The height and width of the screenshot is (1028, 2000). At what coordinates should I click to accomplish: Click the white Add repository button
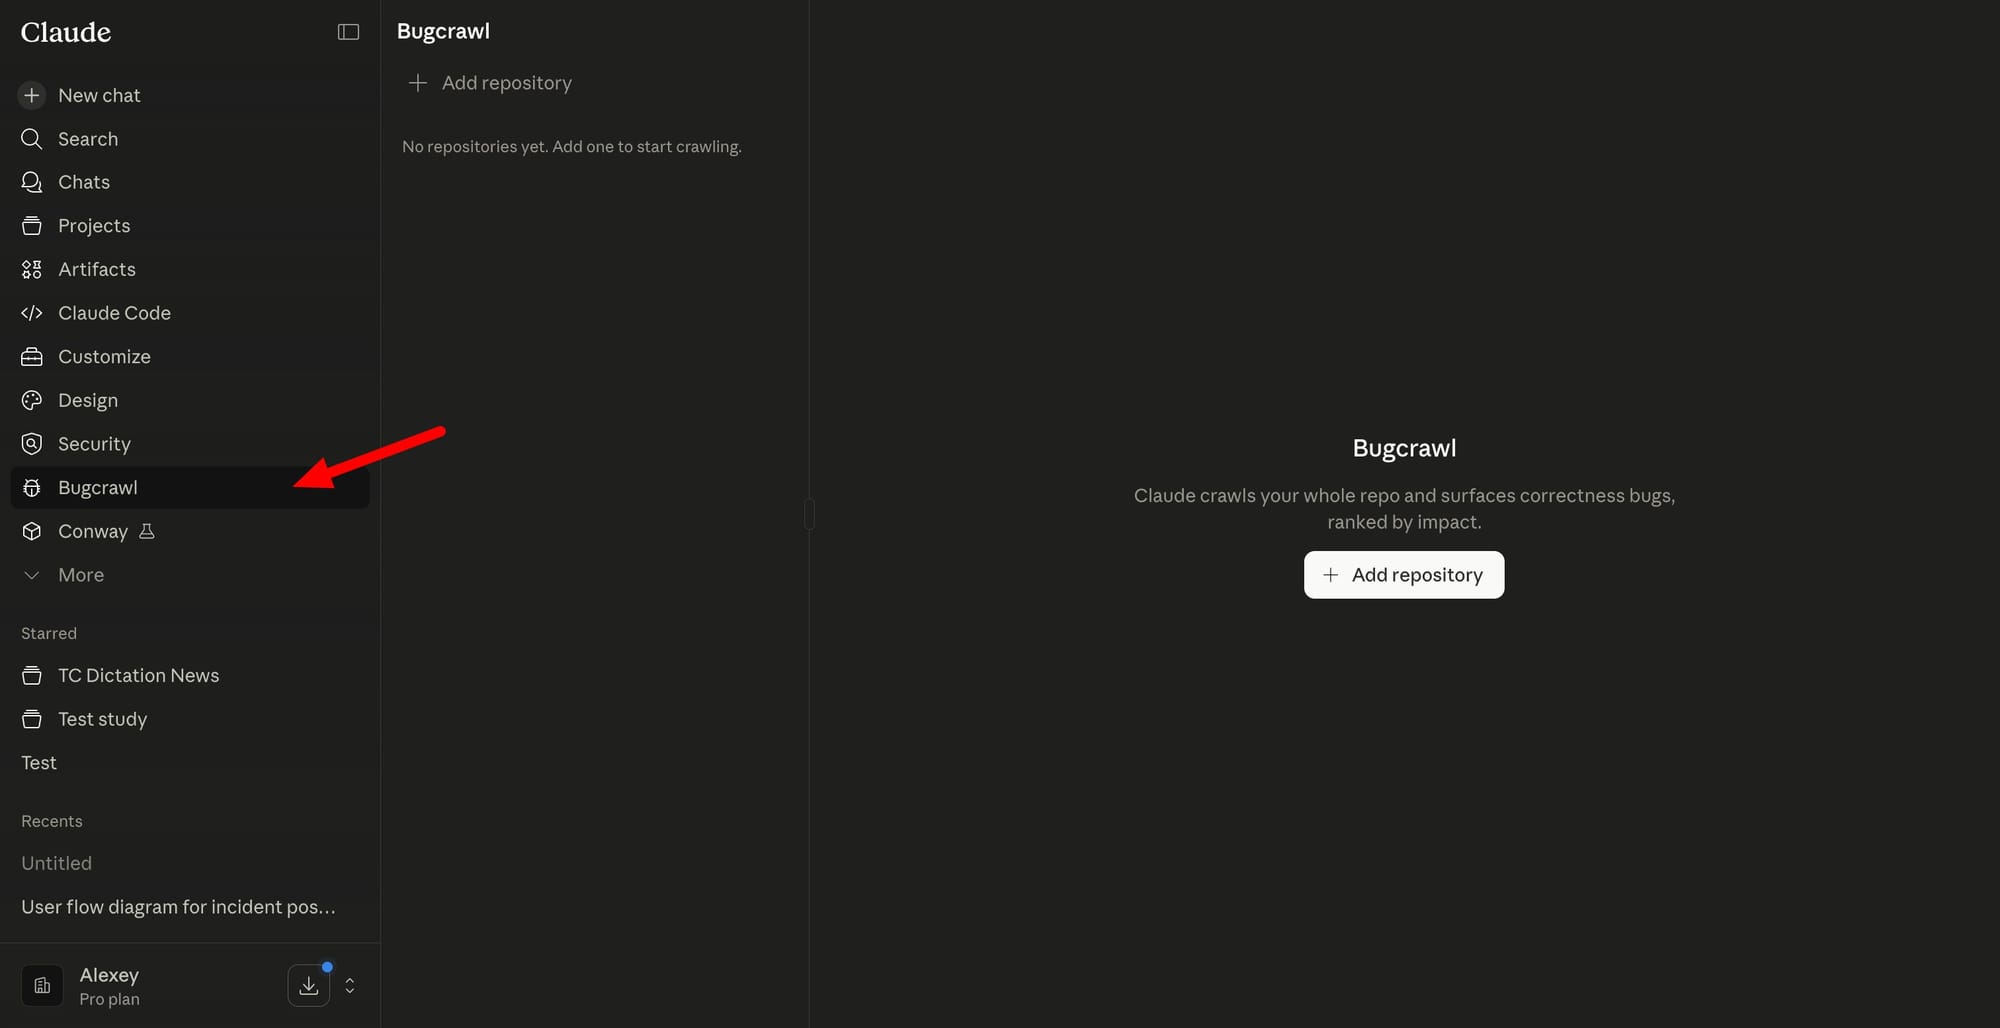(1404, 575)
